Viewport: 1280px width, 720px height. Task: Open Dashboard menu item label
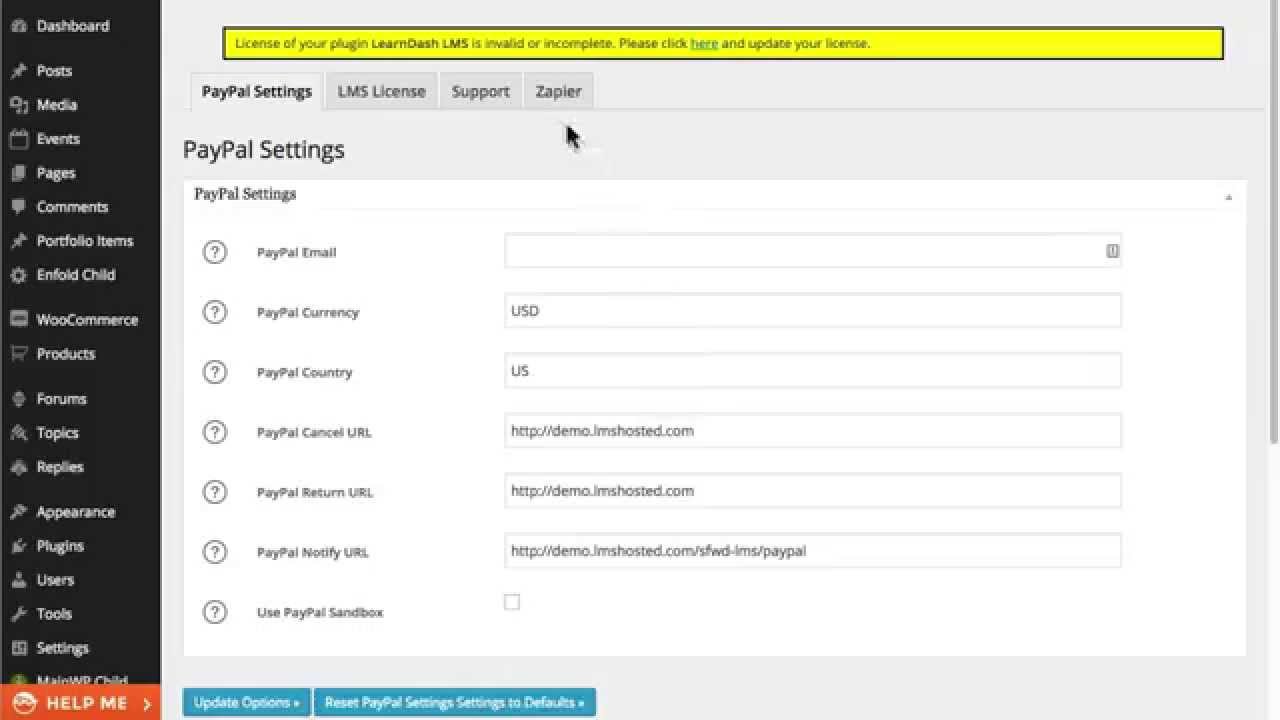coord(73,26)
